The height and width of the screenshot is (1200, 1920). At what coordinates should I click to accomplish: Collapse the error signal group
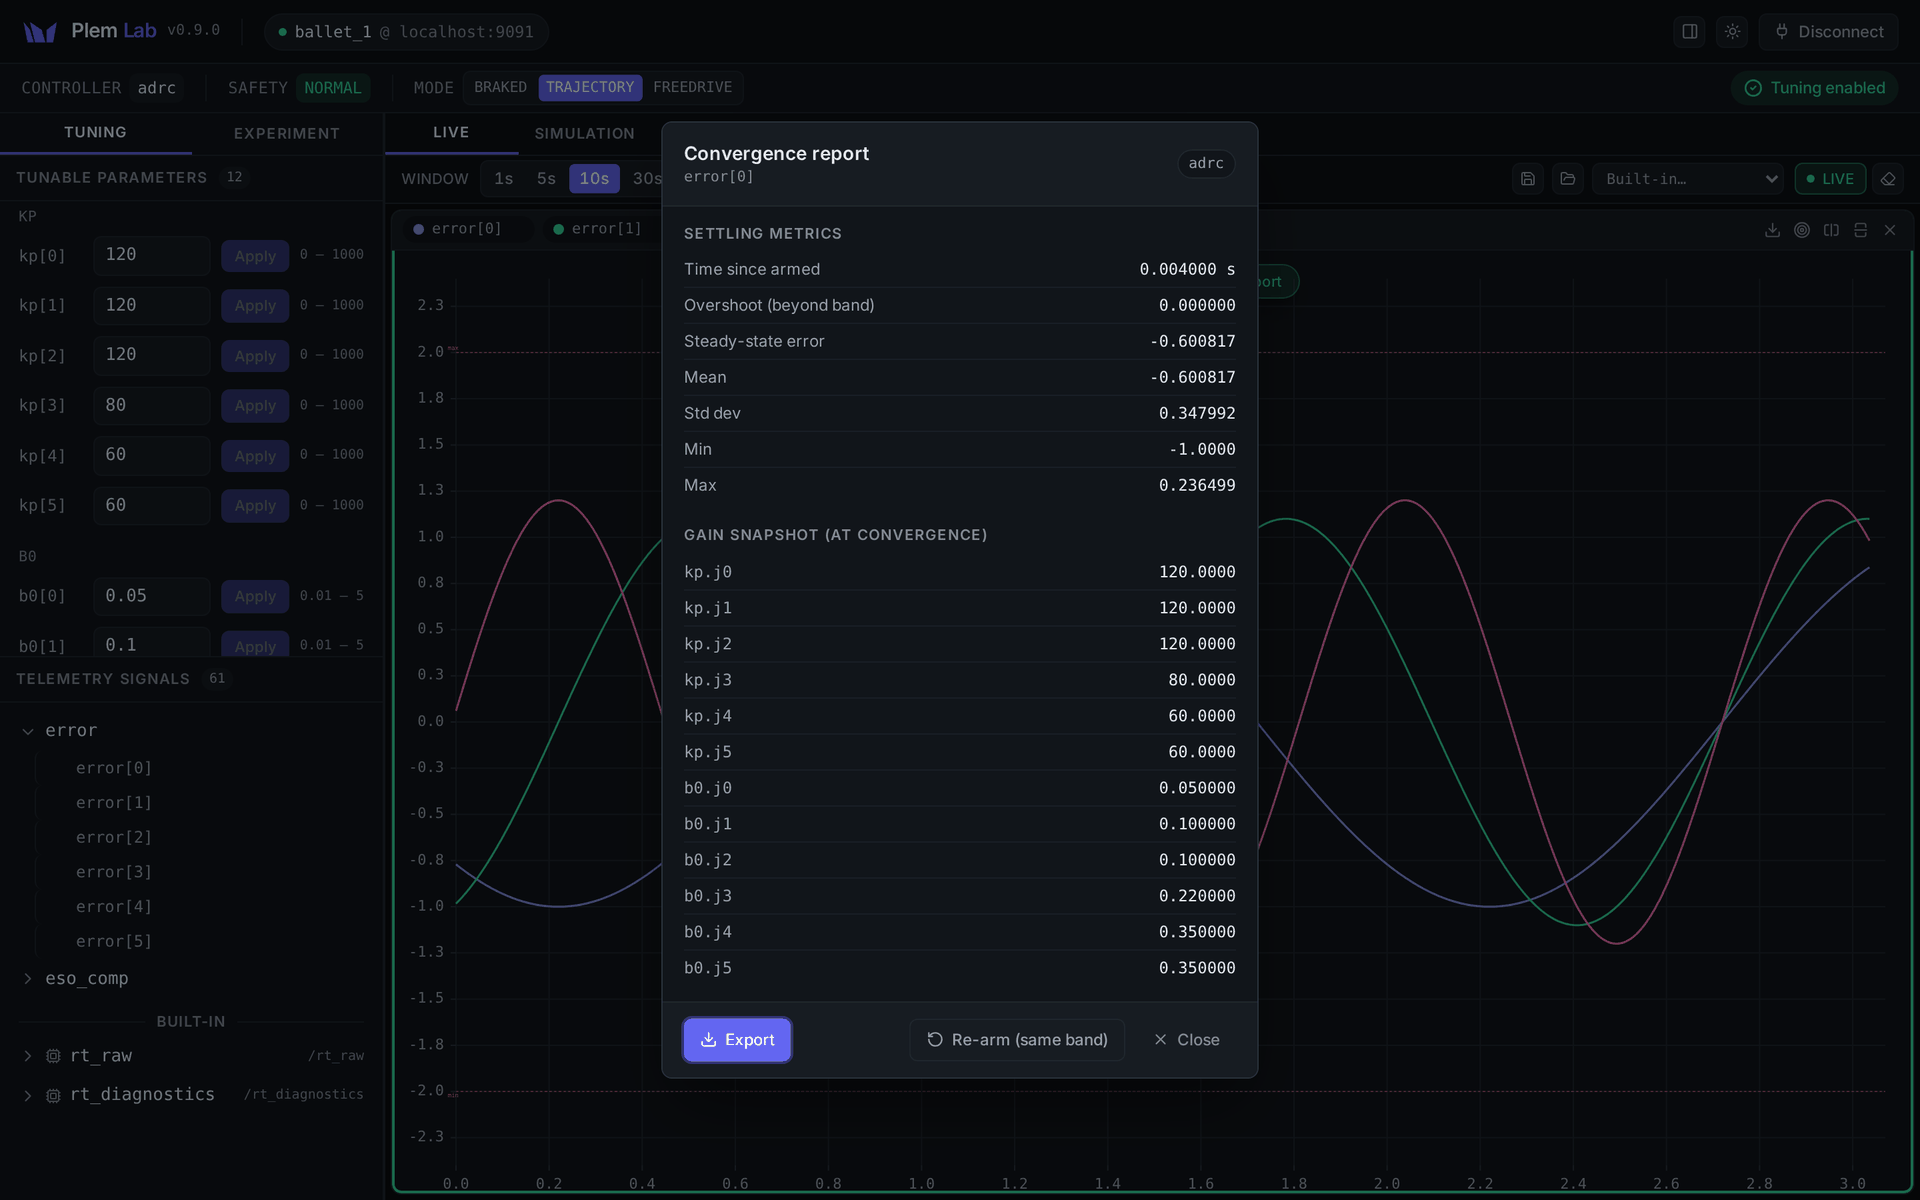28,731
